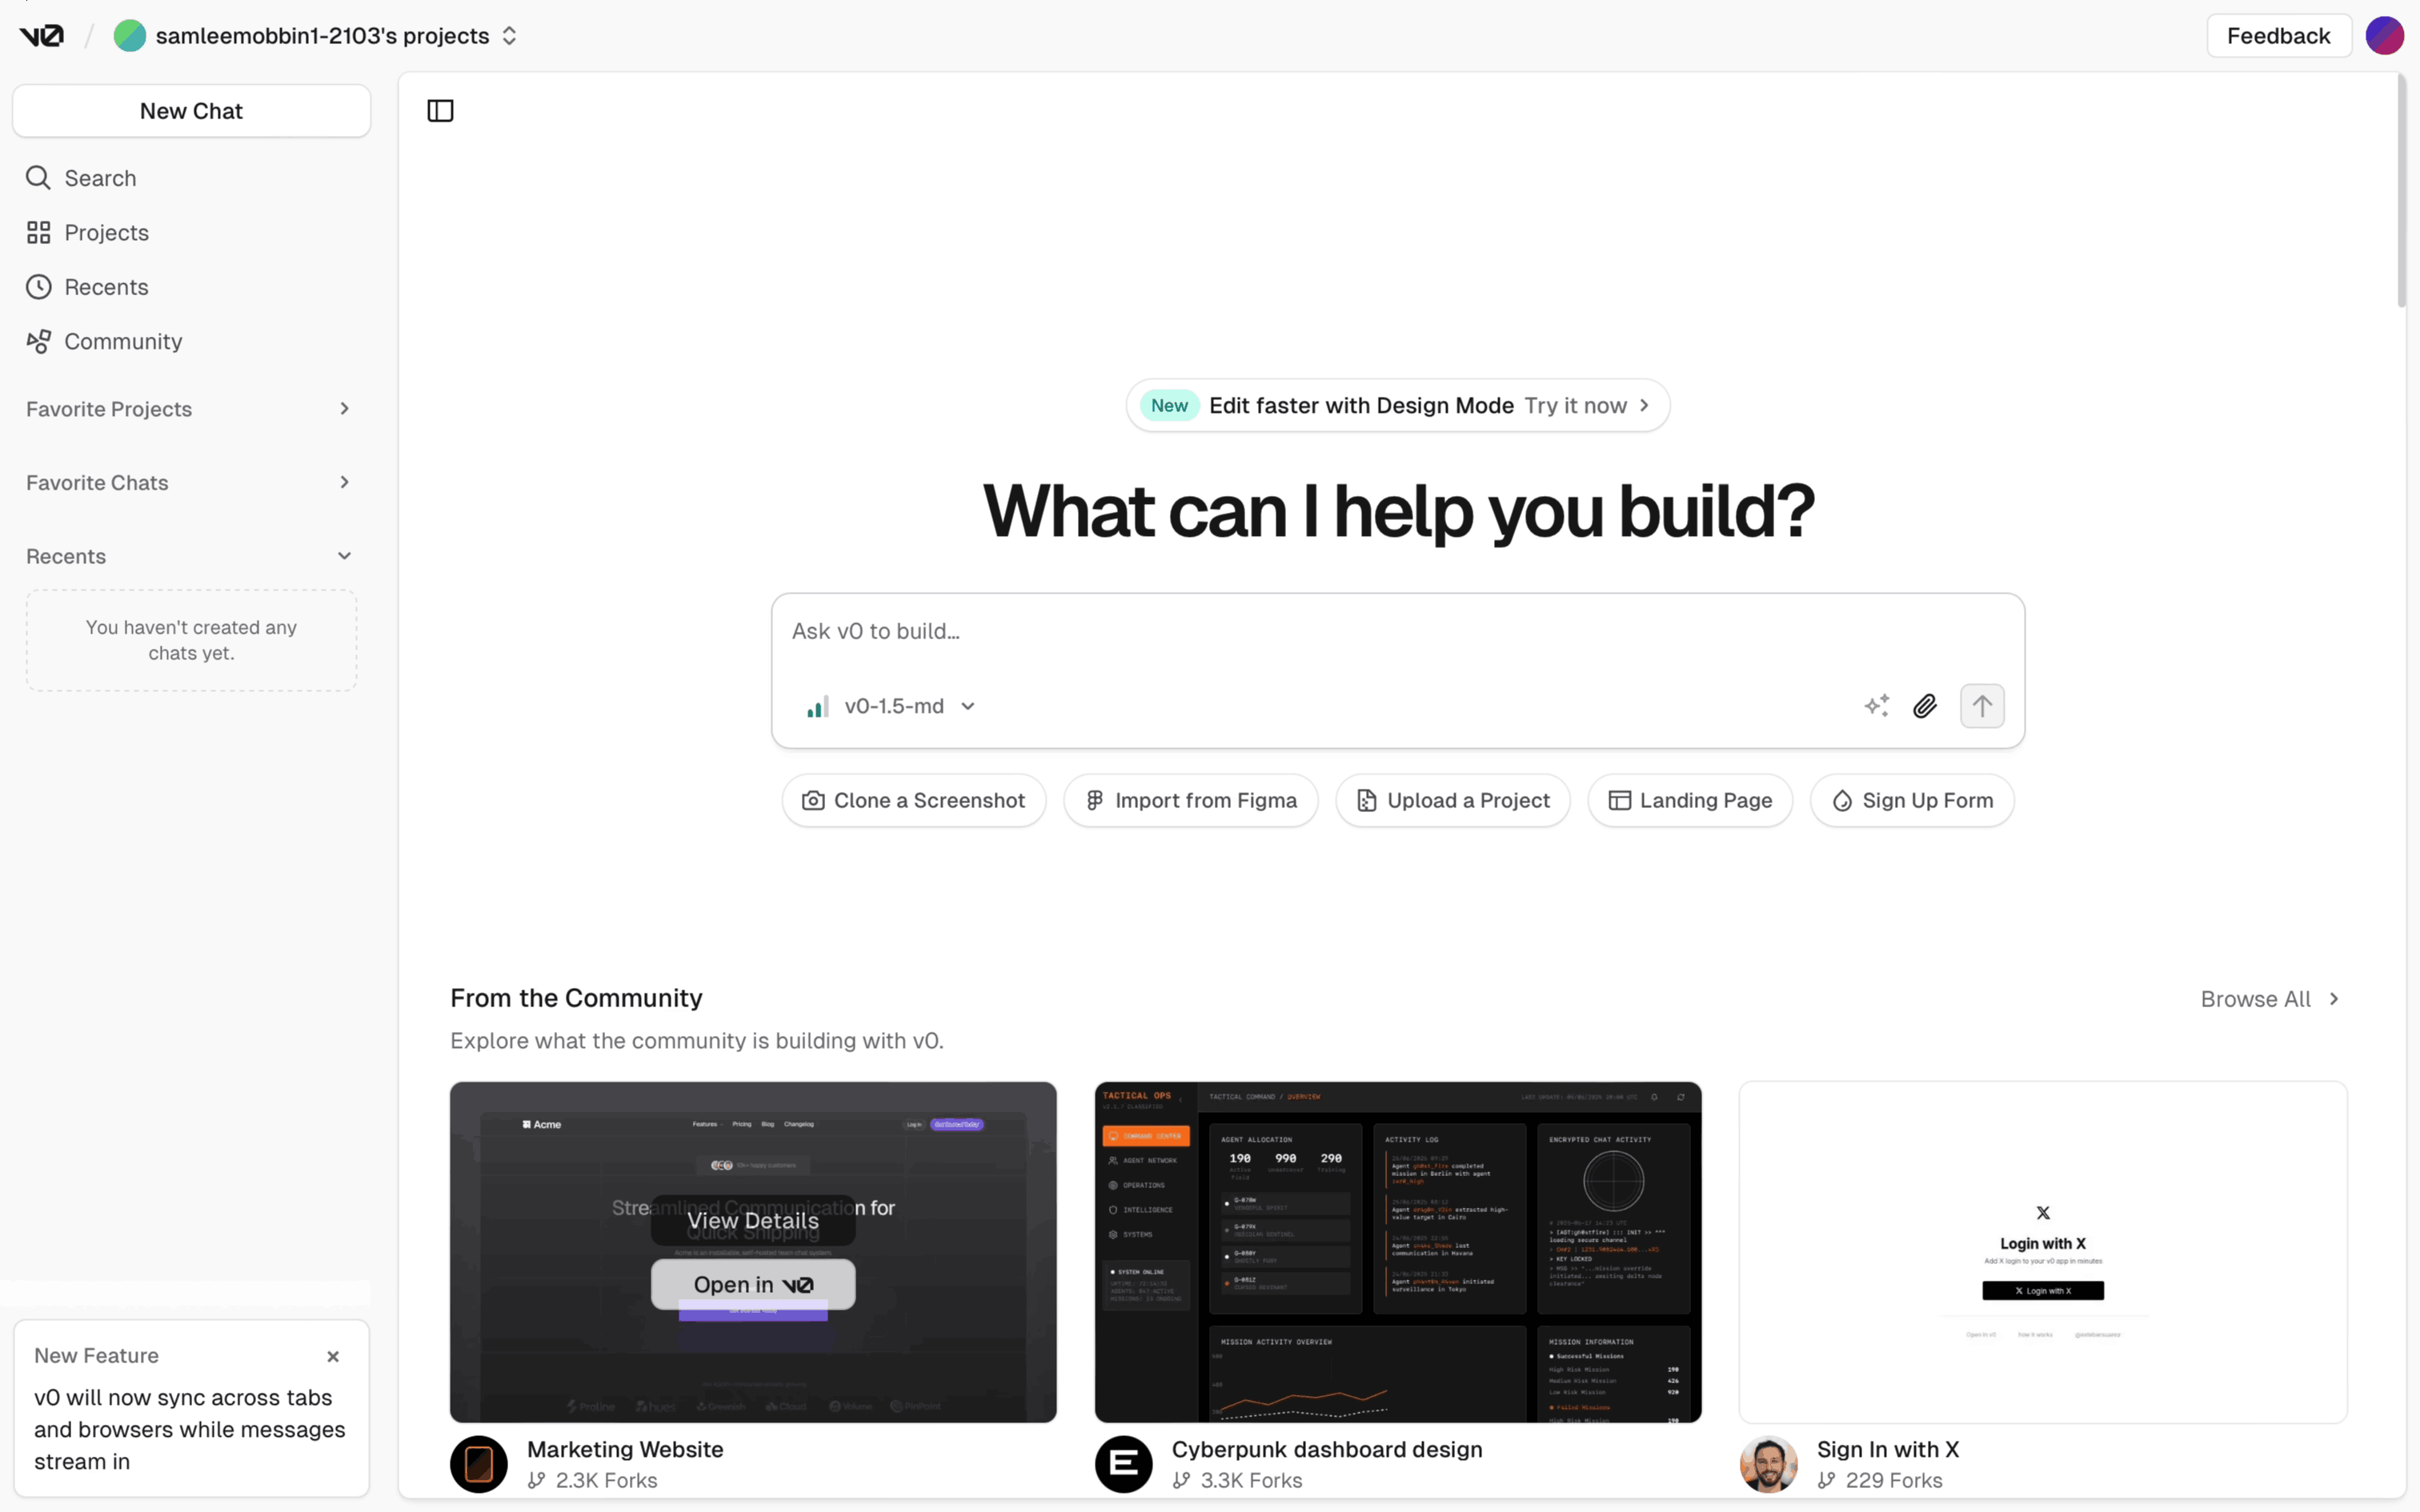Open the v0-1.5-md model dropdown
This screenshot has height=1512, width=2420.
point(892,706)
